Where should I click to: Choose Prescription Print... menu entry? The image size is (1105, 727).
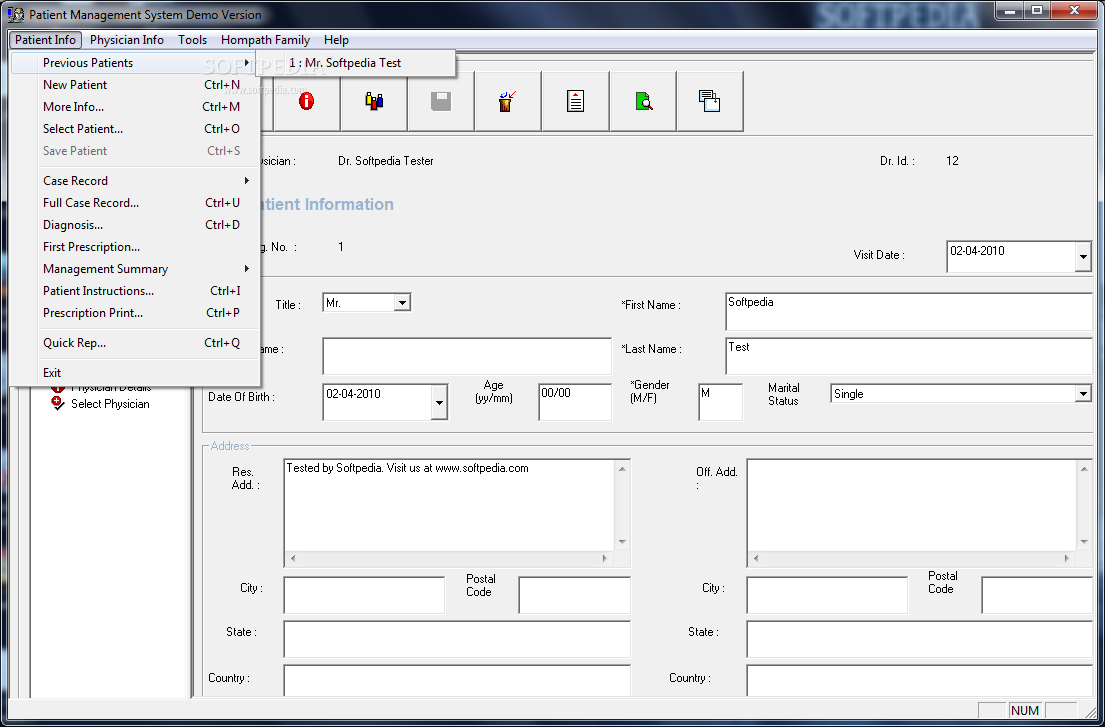click(135, 313)
